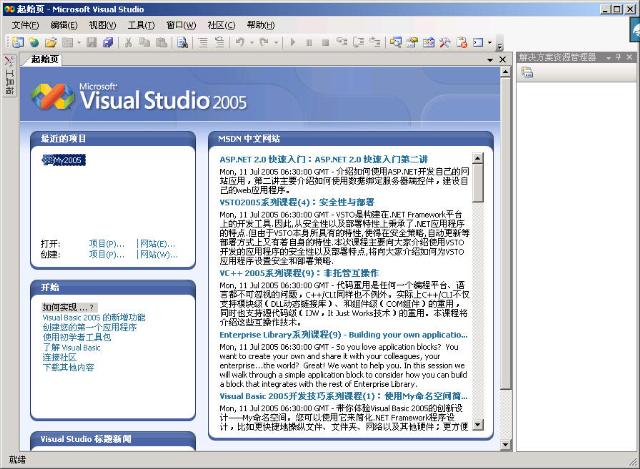This screenshot has height=469, width=640.
Task: Click the Step Into debug icon
Action: point(342,42)
